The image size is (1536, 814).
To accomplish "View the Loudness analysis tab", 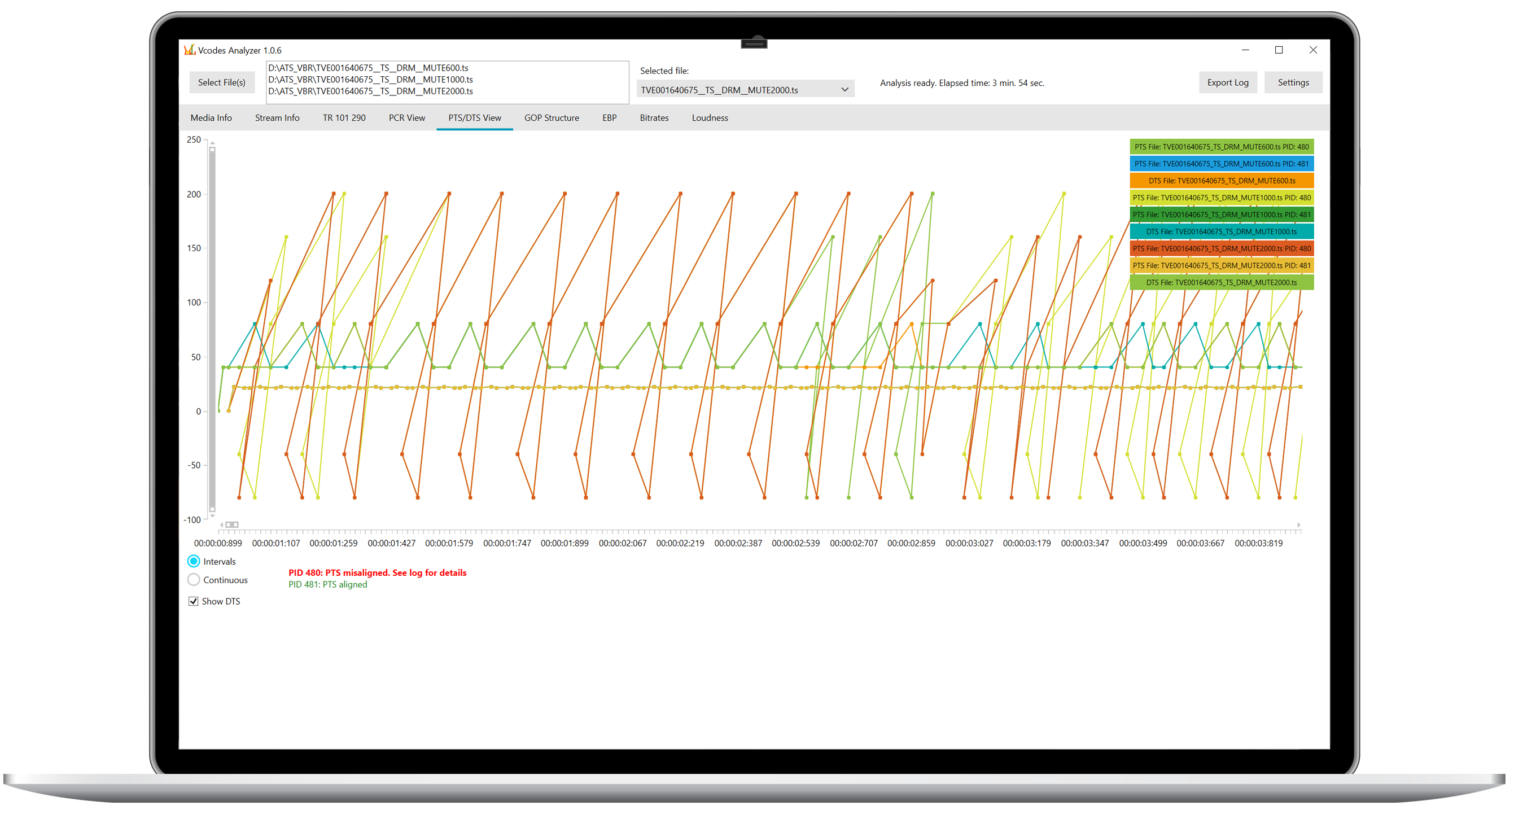I will (709, 117).
